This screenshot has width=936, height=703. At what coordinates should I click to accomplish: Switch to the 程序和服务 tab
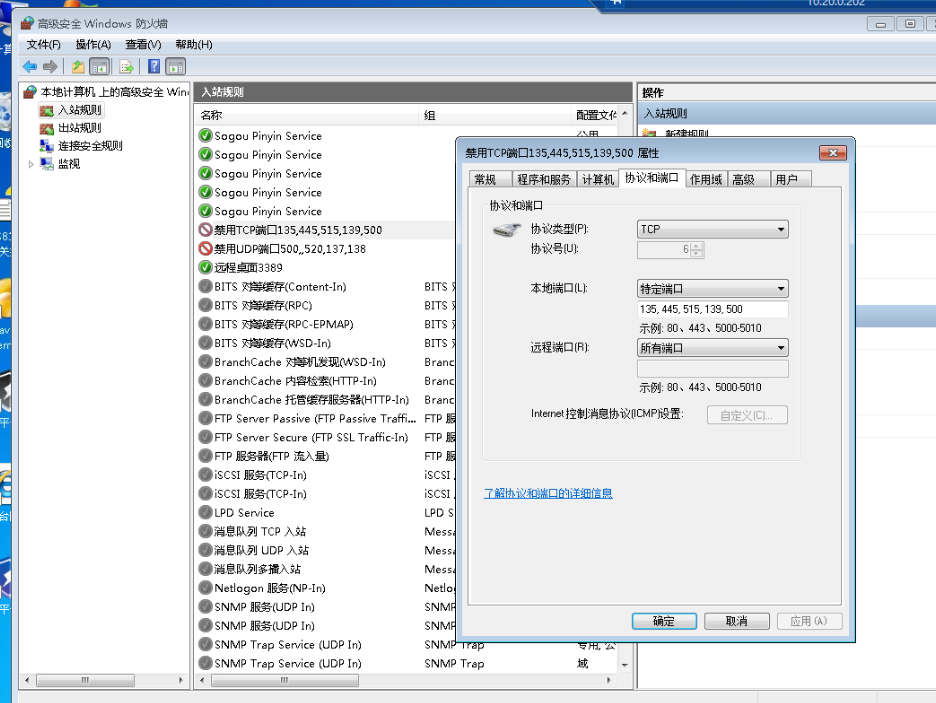pos(544,180)
